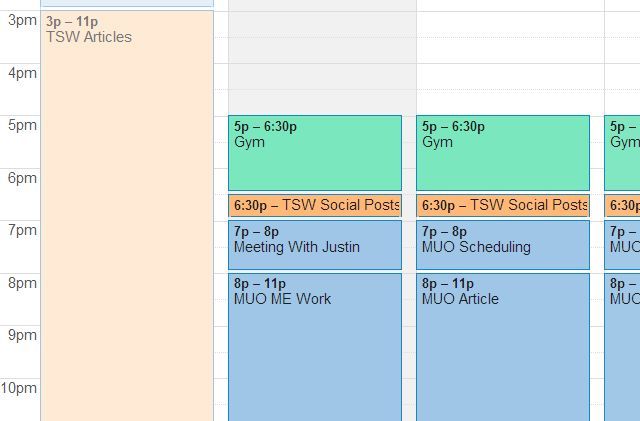Open the Meeting With Justin event
The height and width of the screenshot is (421, 640).
click(x=314, y=245)
